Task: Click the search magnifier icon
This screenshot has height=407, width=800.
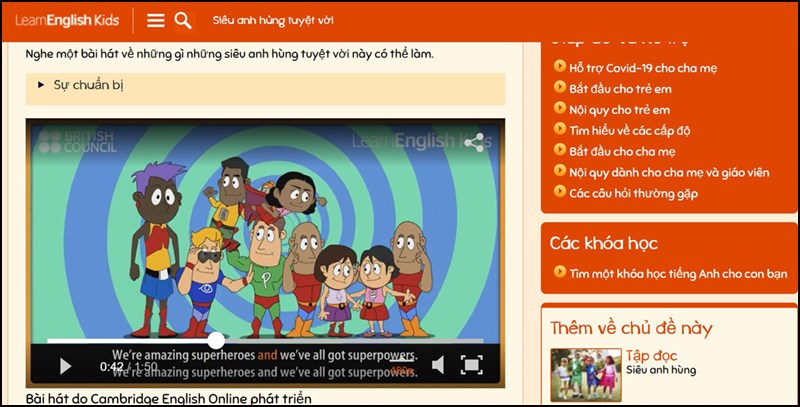Action: click(x=183, y=20)
